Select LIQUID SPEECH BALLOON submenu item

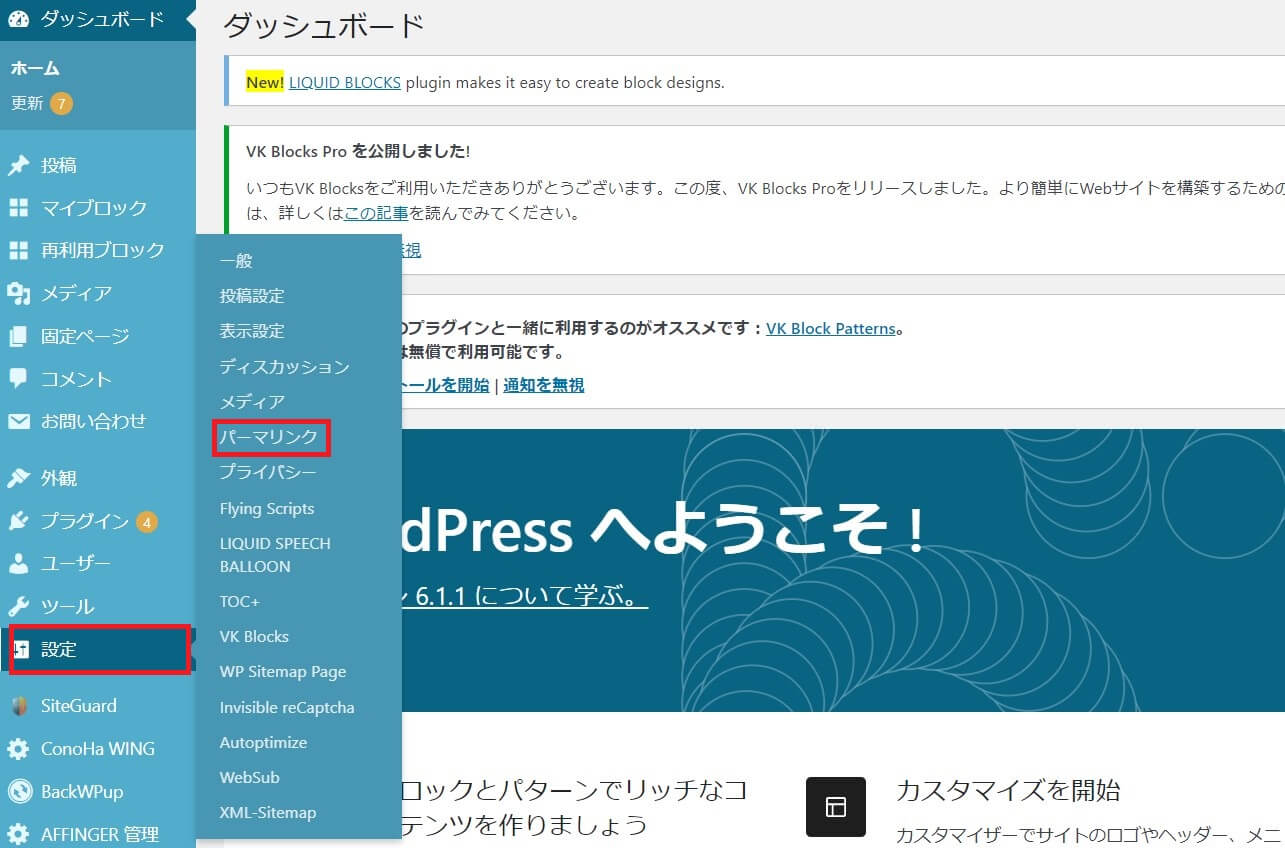(x=275, y=555)
